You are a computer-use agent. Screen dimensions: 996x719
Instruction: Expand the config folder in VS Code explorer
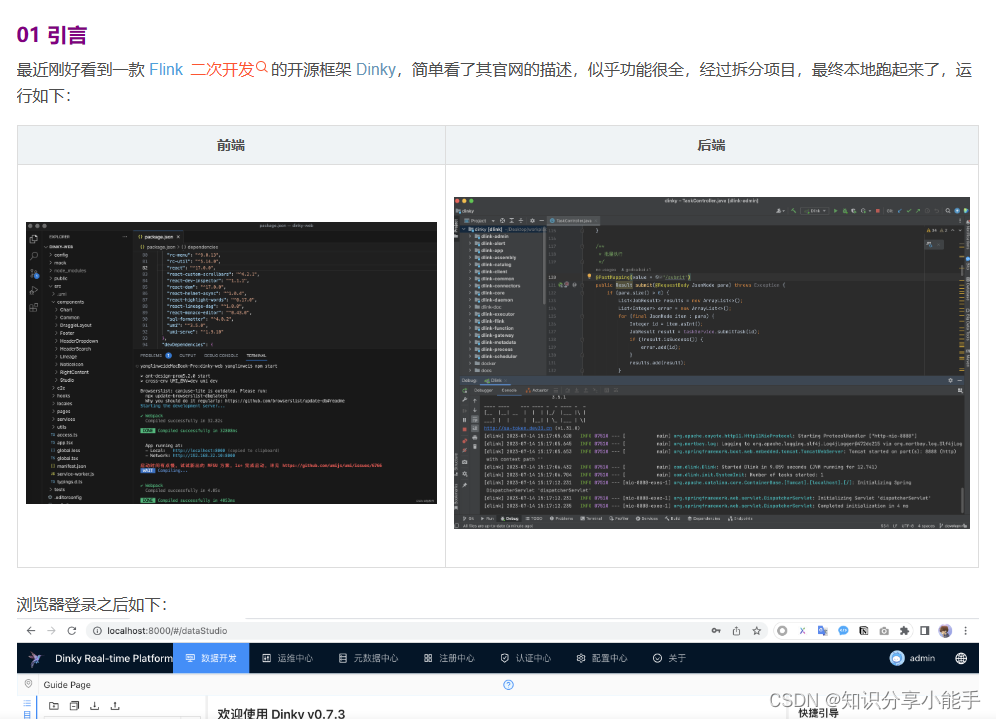[59, 255]
